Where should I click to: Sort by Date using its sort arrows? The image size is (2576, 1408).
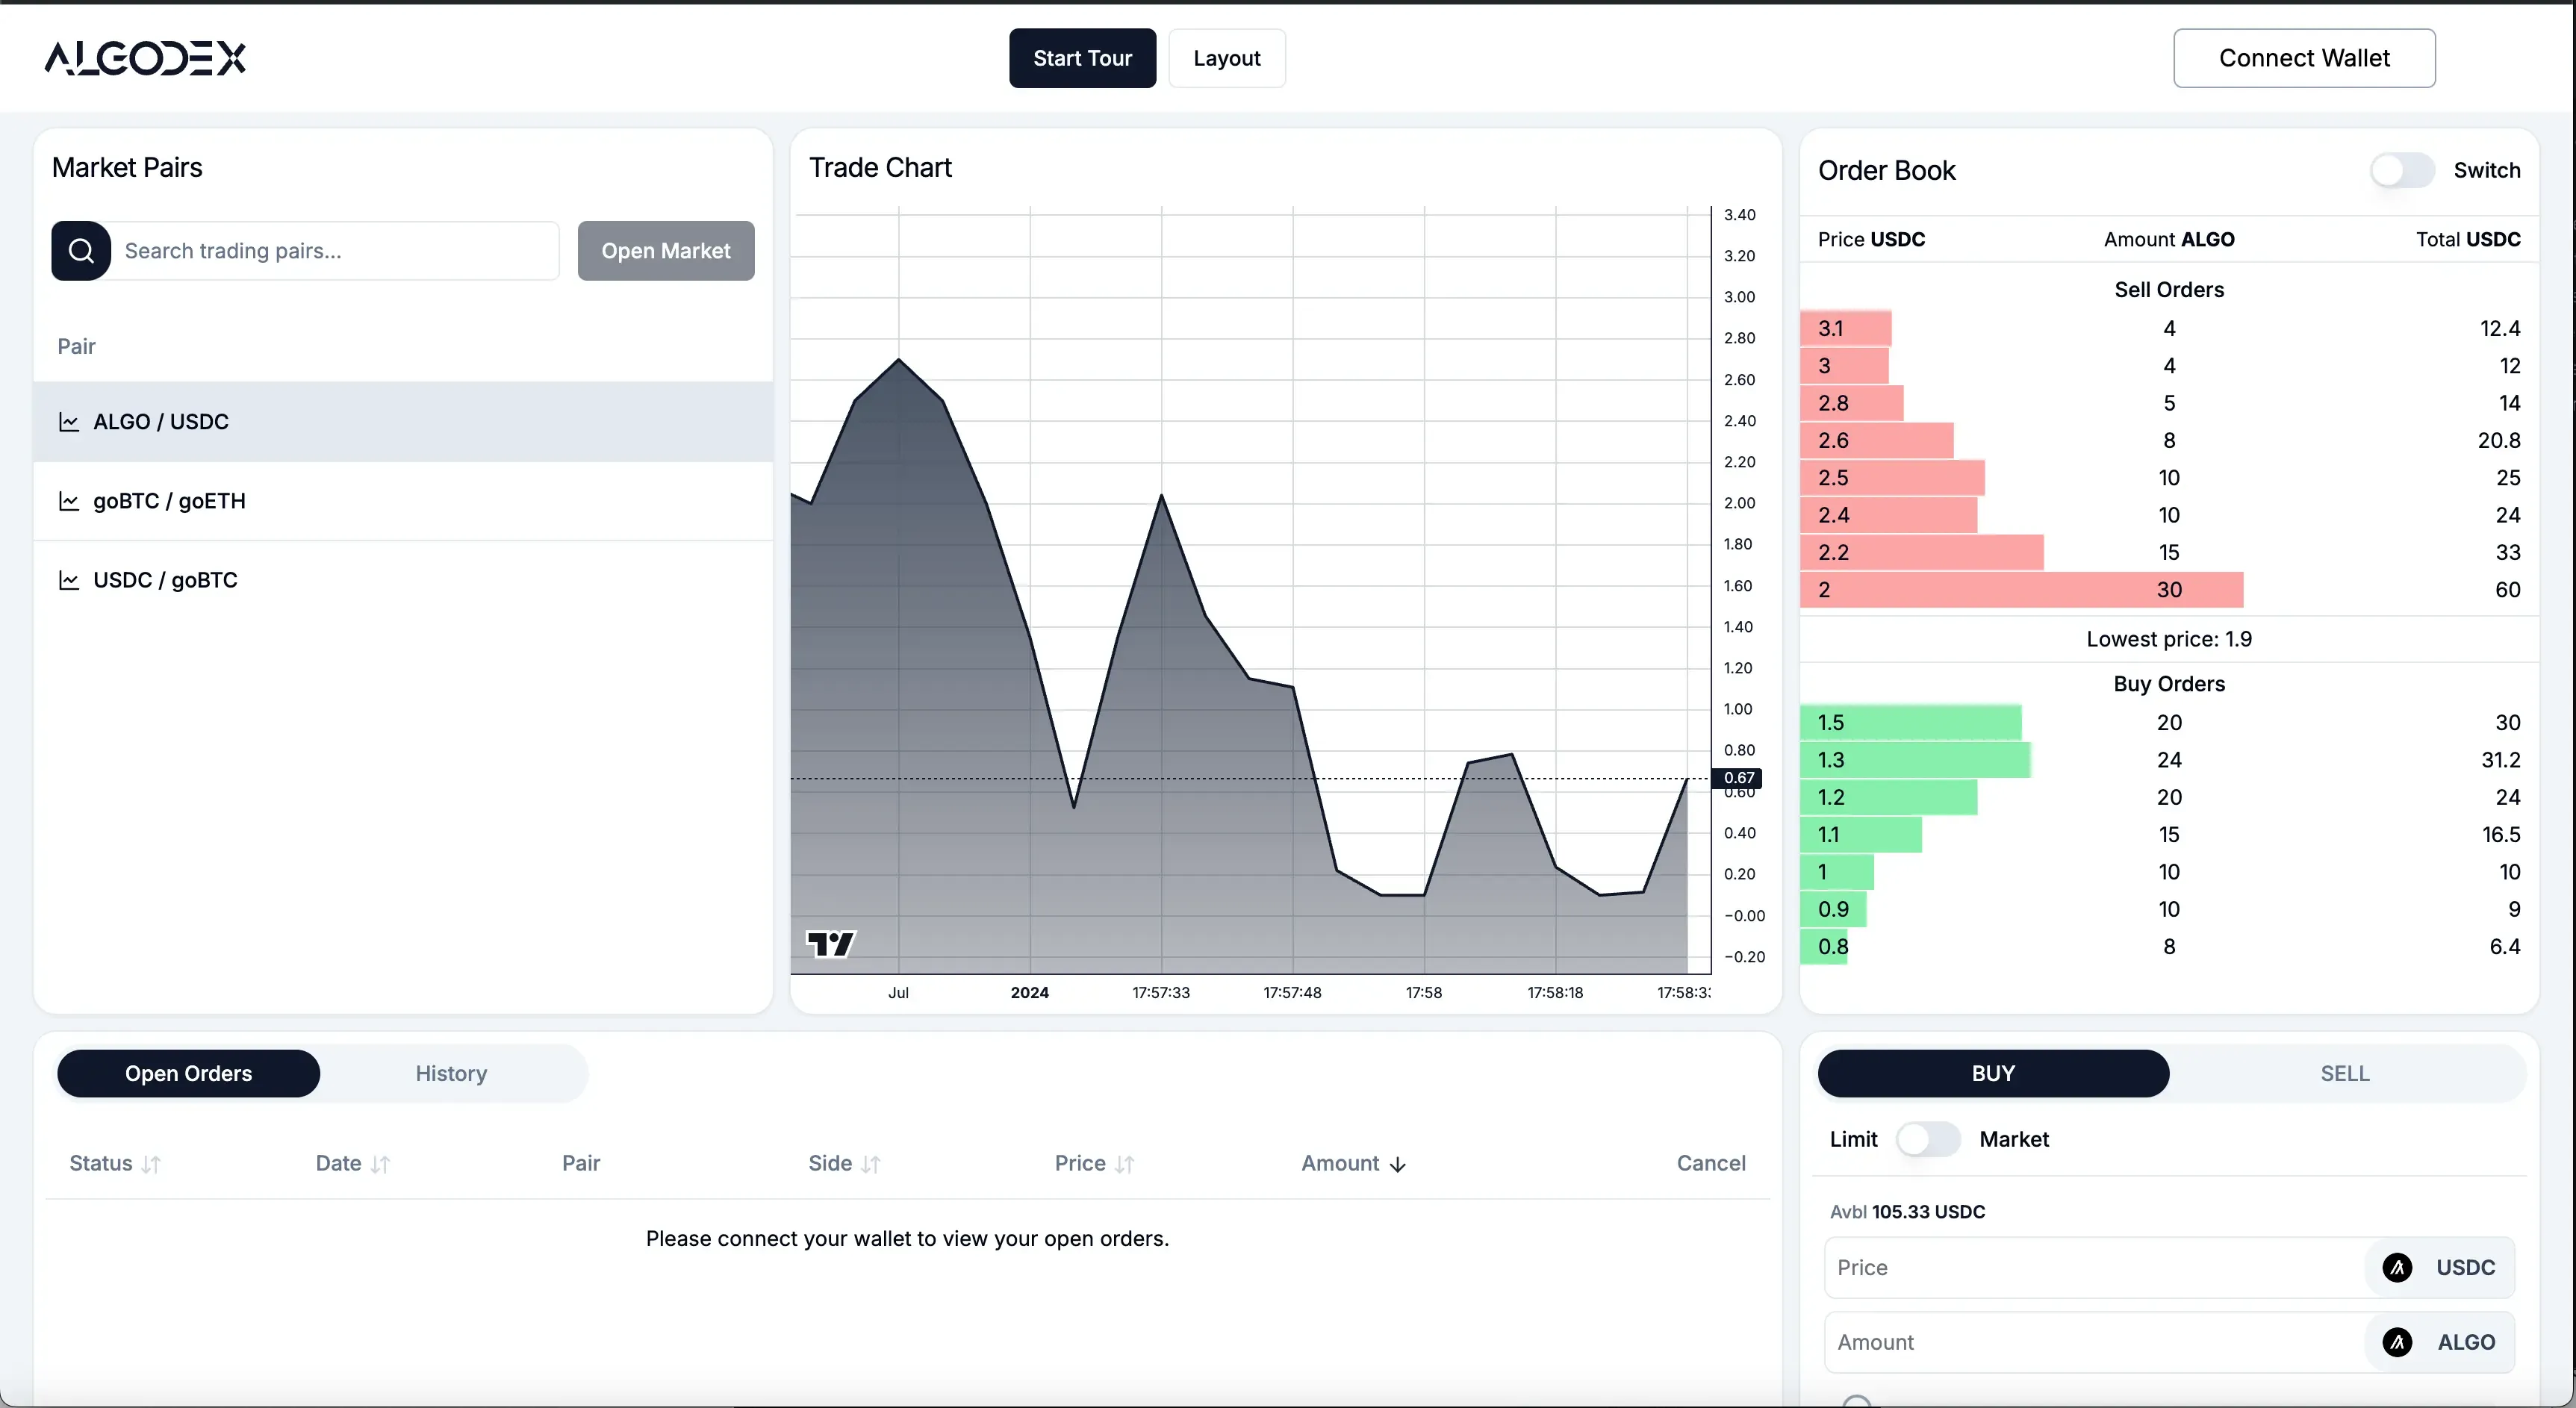pyautogui.click(x=380, y=1164)
